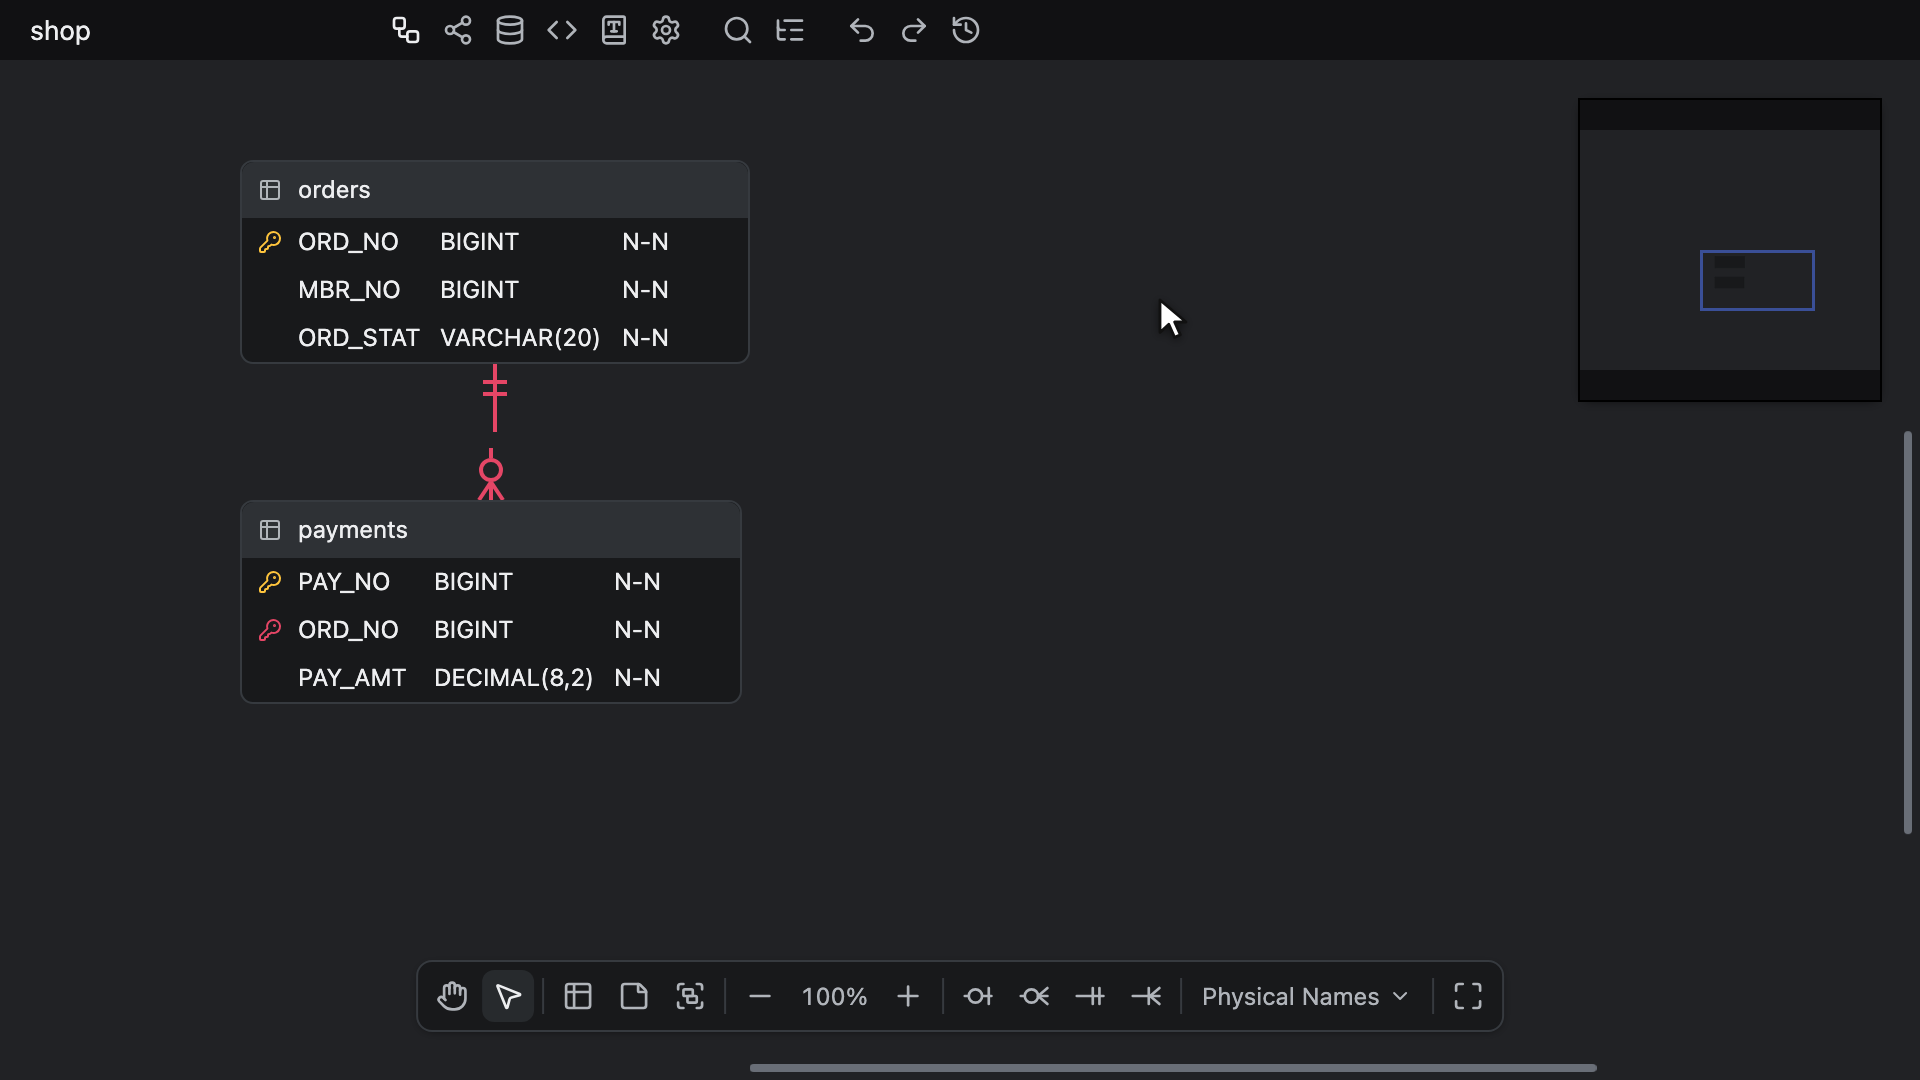This screenshot has width=1920, height=1080.
Task: Click the shop database name
Action: coord(60,31)
